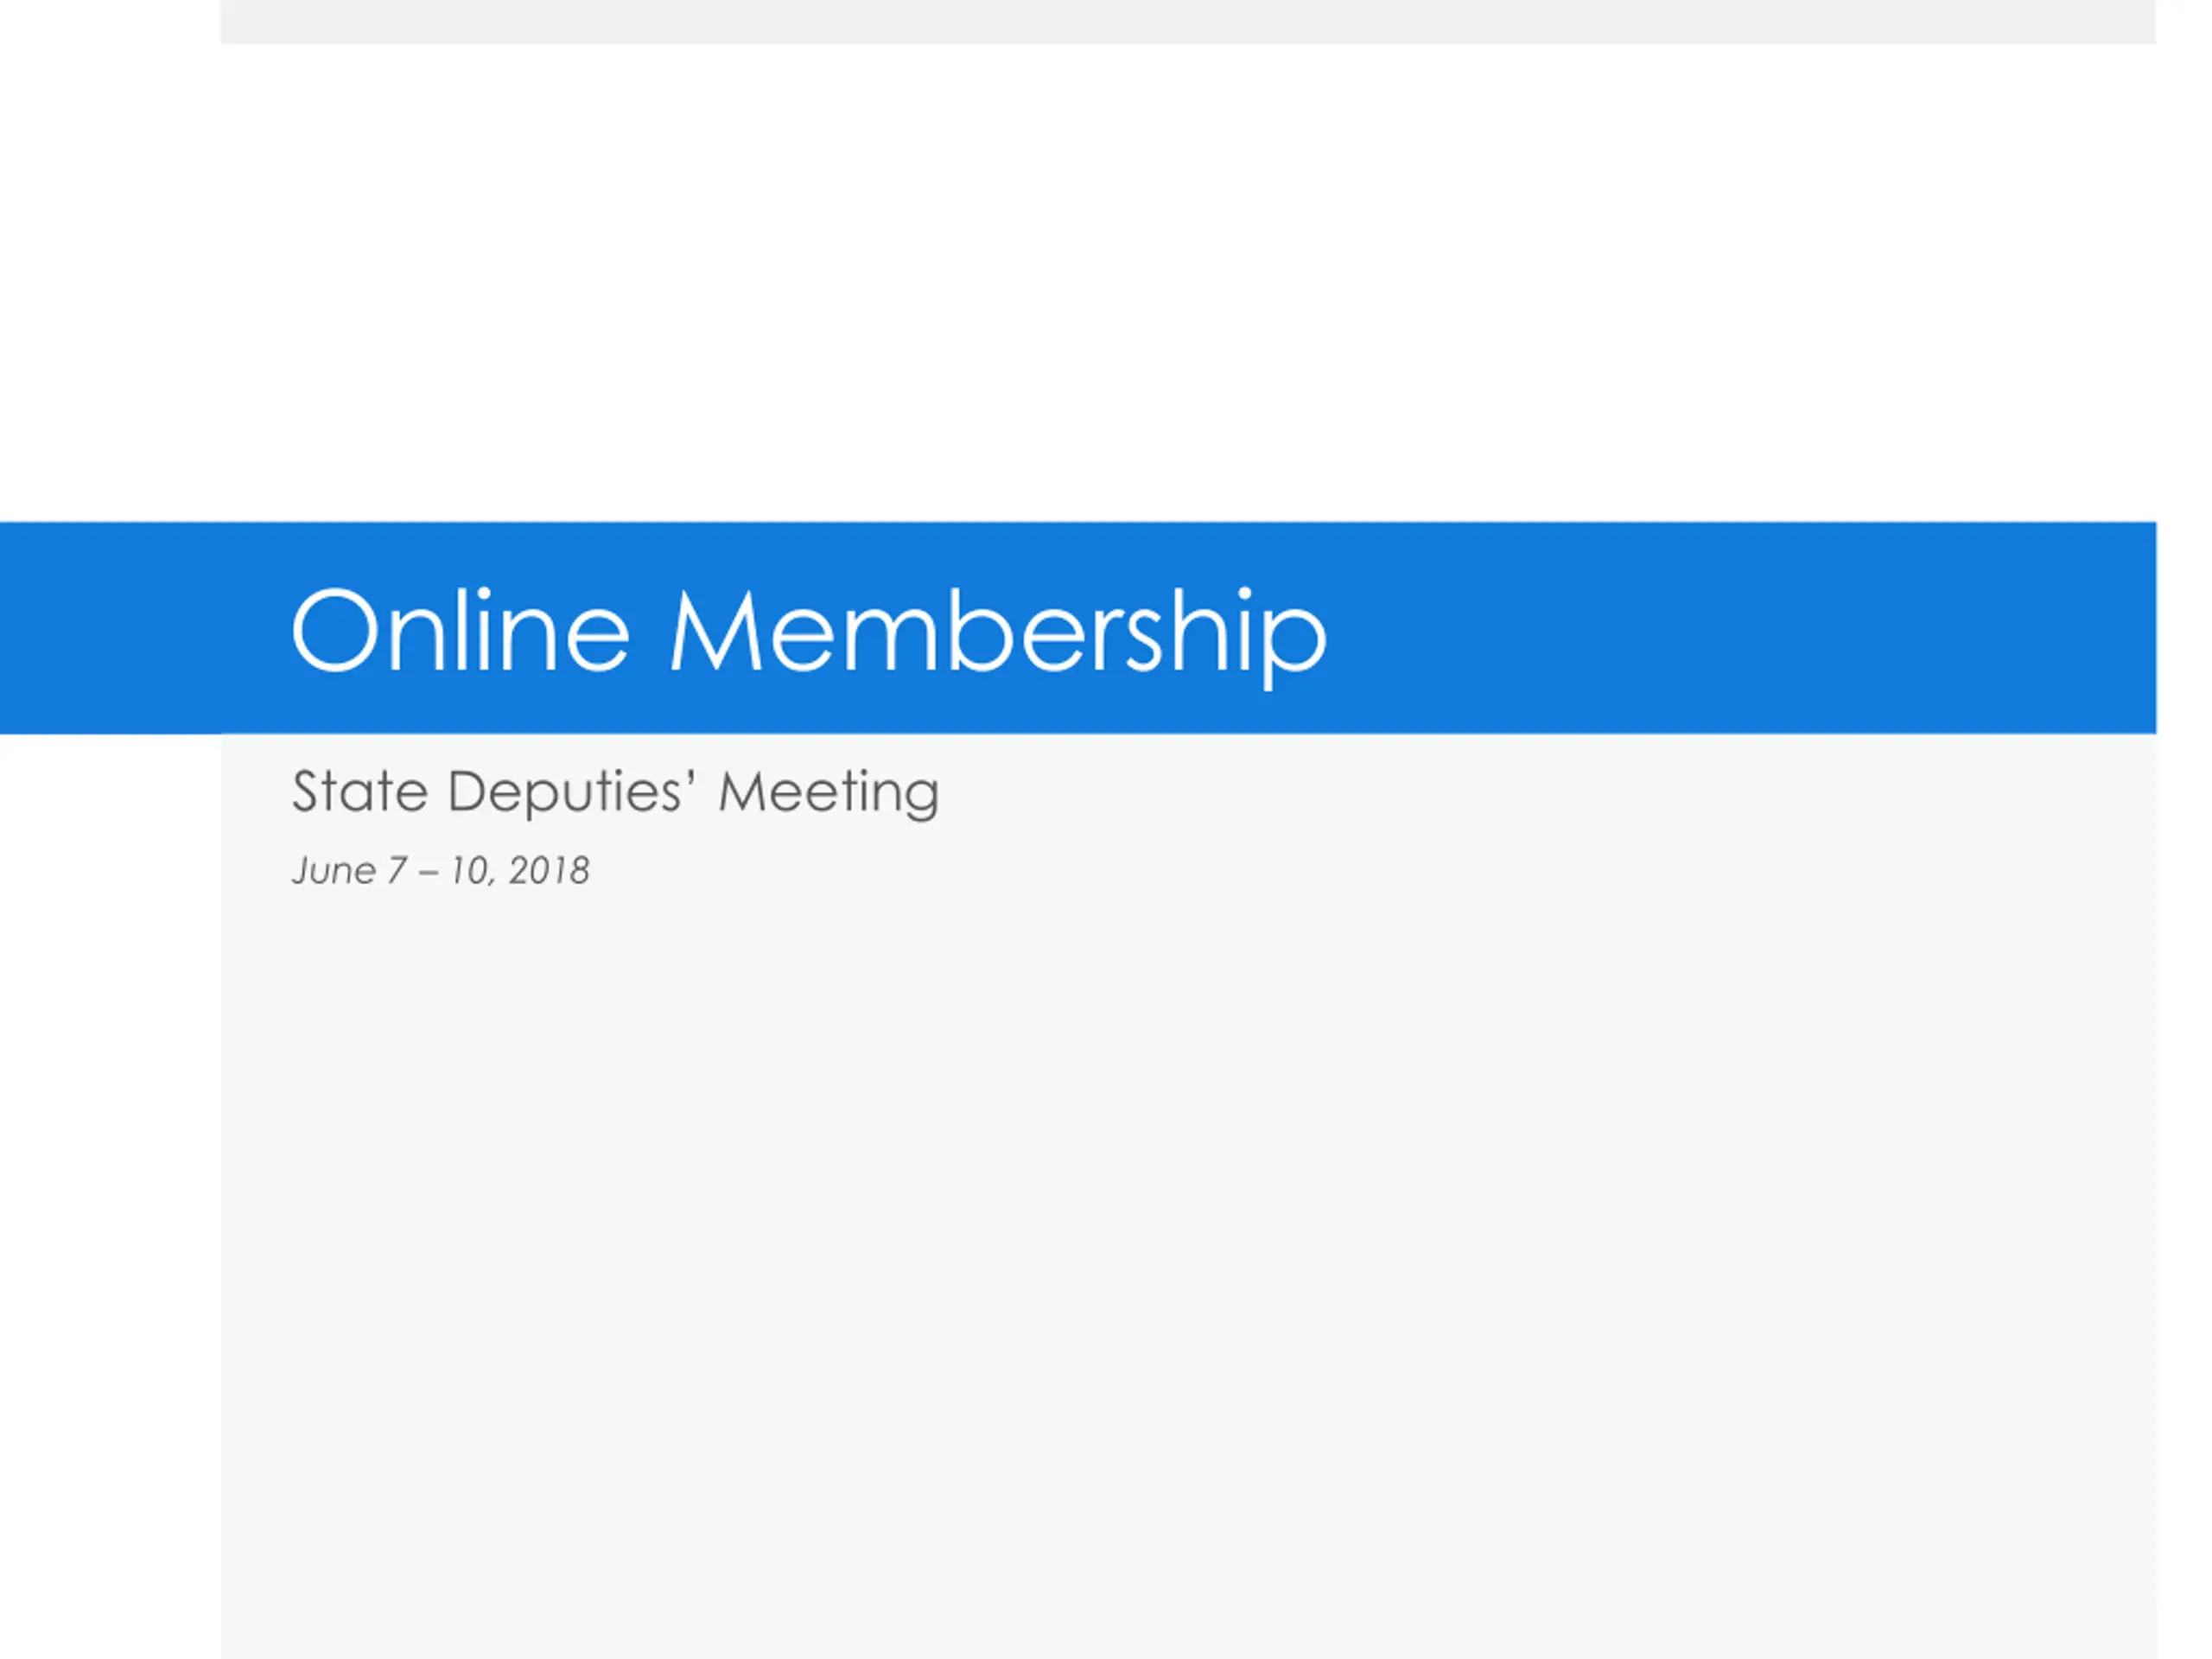Viewport: 2212px width, 1659px height.
Task: Click the date line "June 7 – 10, 2018"
Action: (440, 871)
